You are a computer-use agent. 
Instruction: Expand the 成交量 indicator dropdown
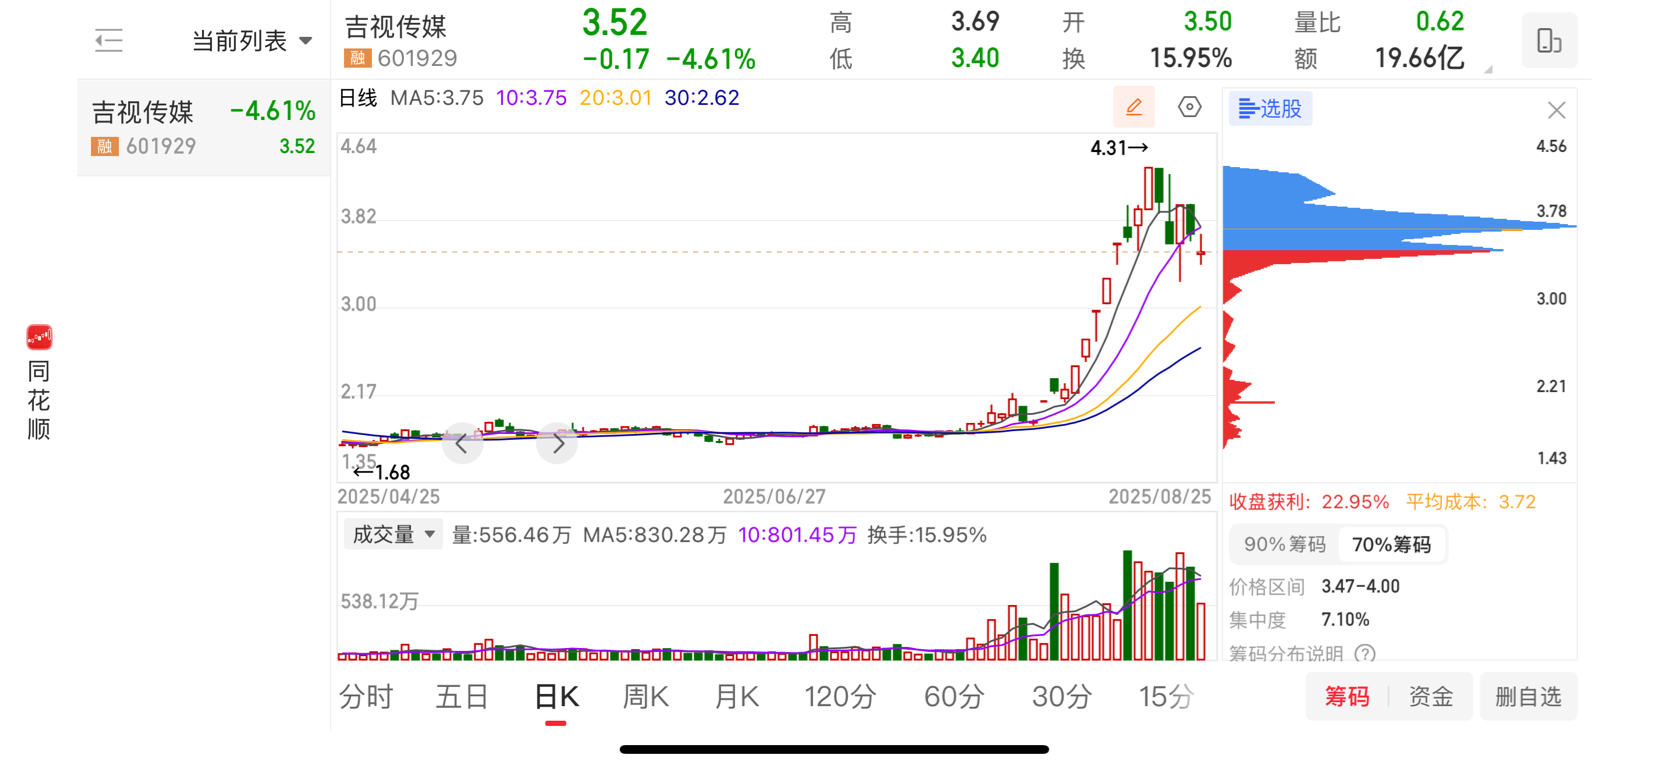click(x=393, y=535)
